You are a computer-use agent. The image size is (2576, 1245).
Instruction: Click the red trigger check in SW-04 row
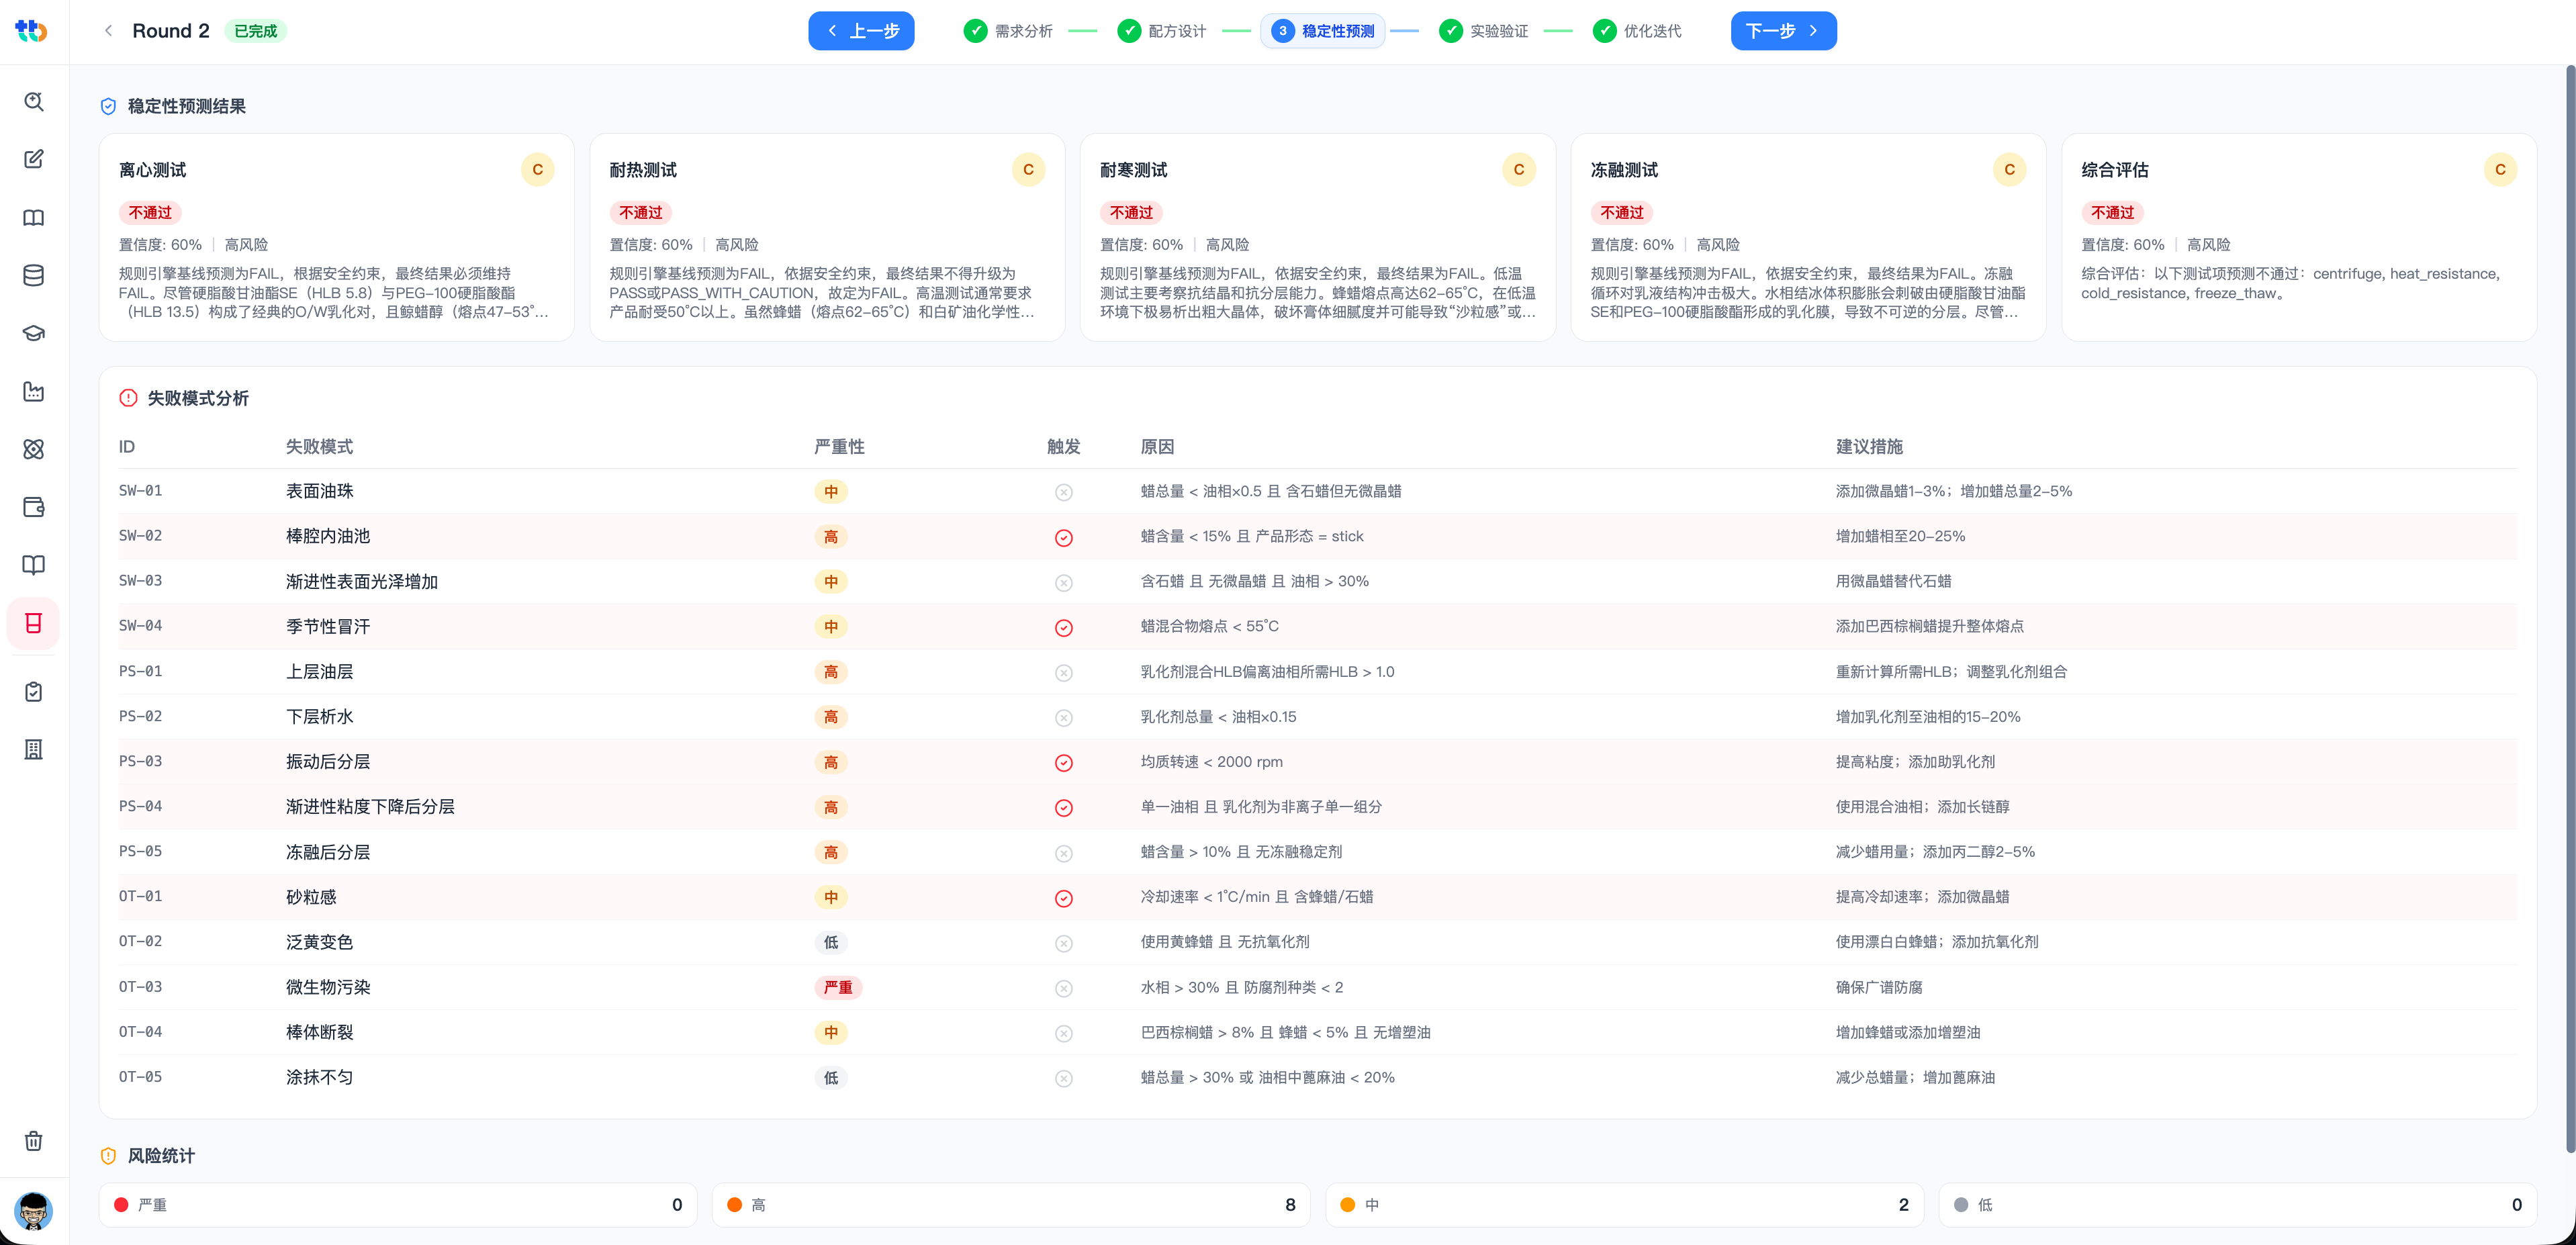pos(1064,628)
